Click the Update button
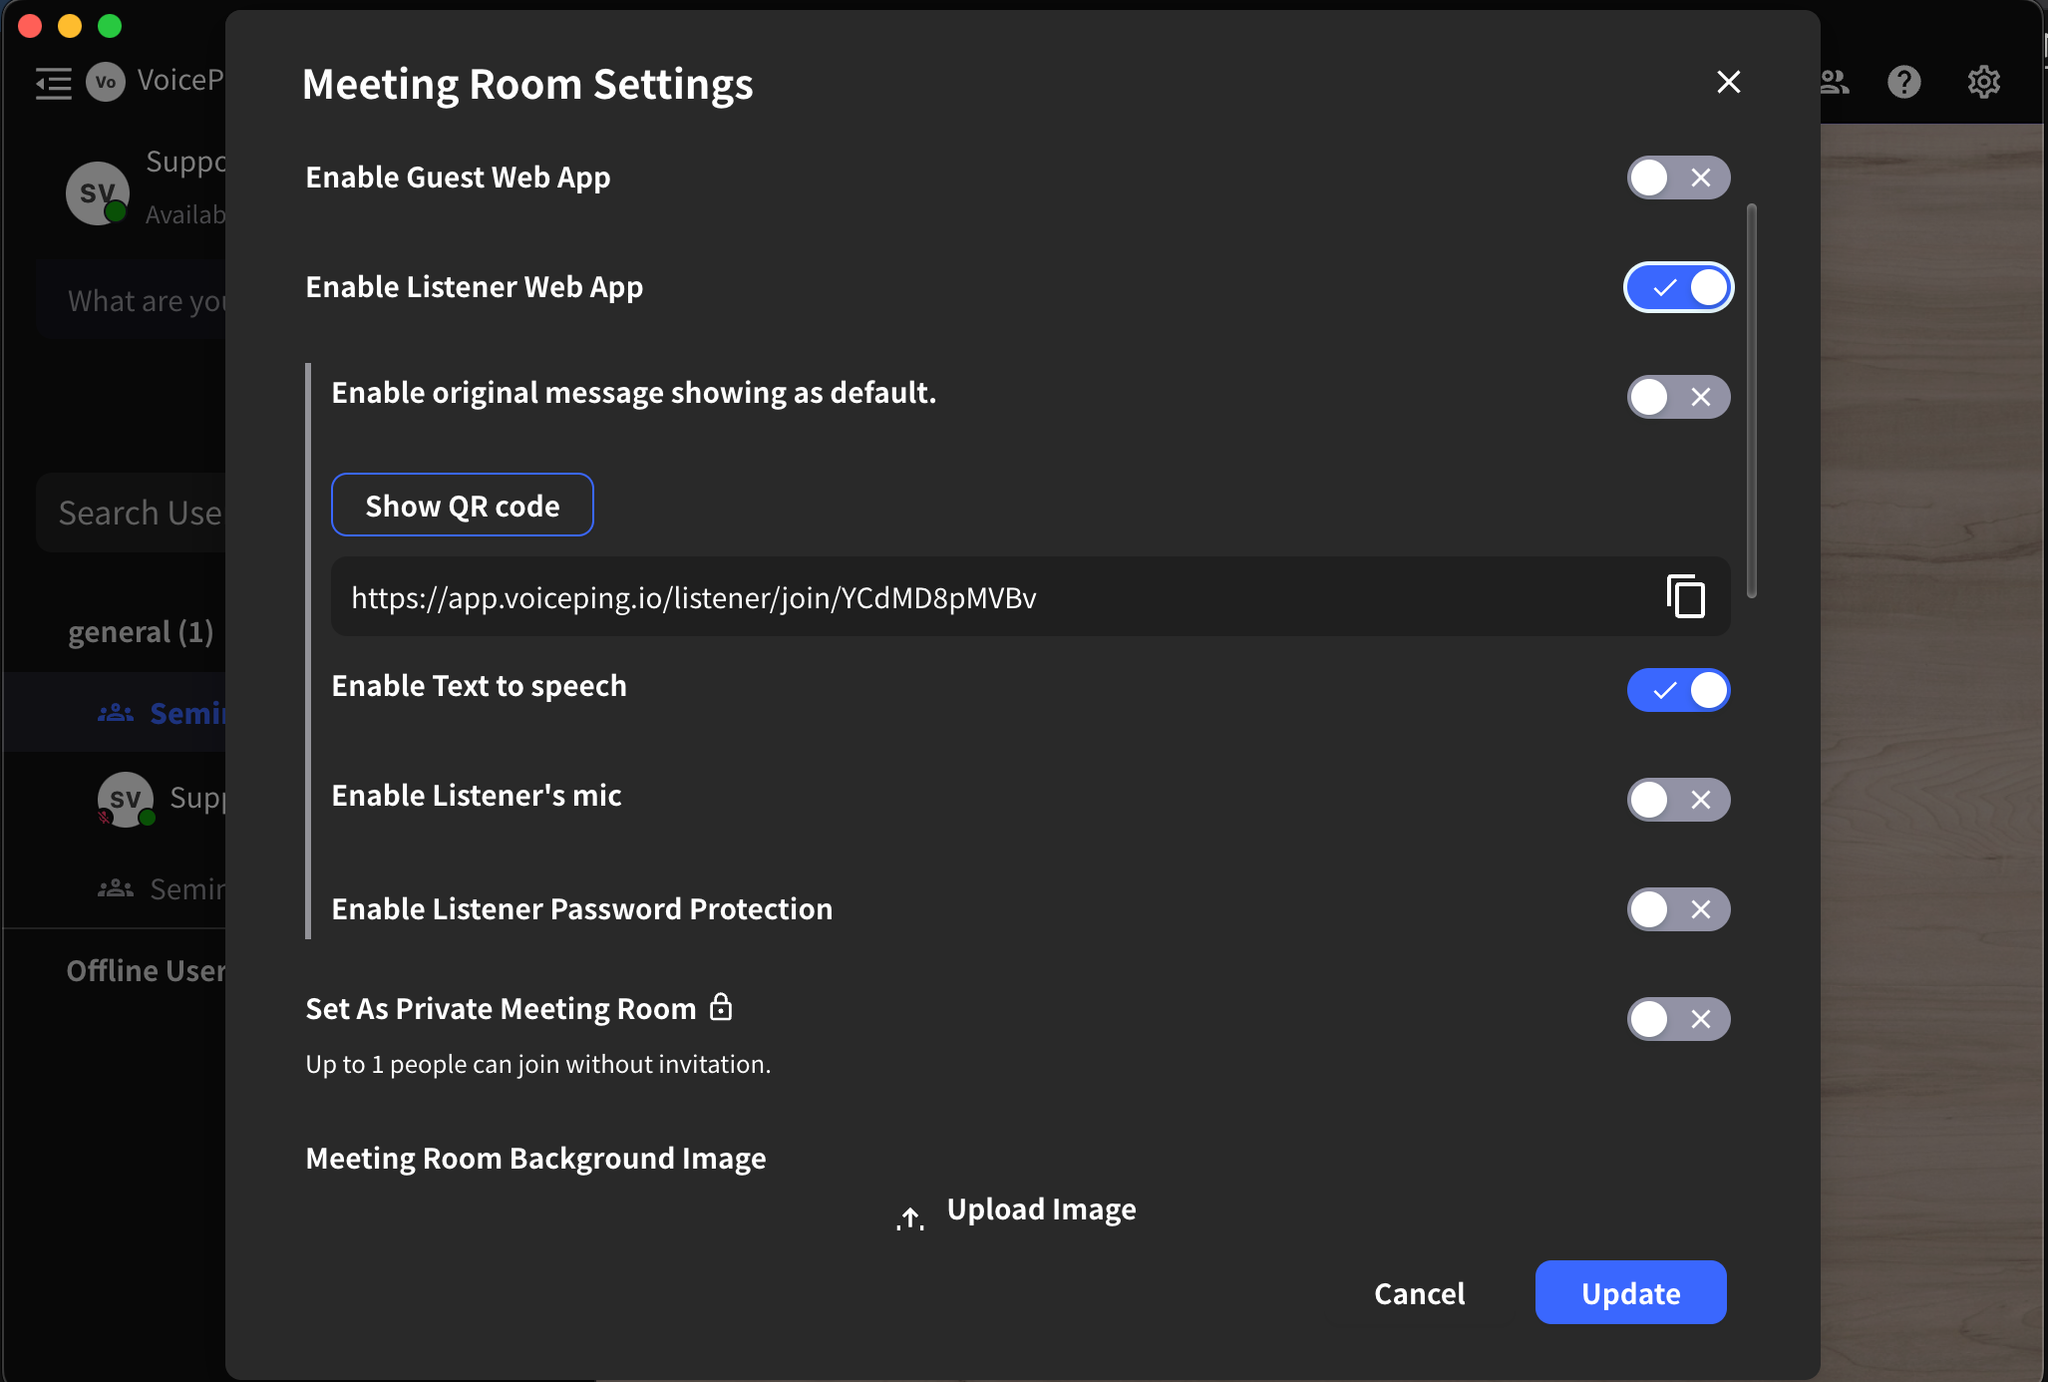 (x=1630, y=1293)
